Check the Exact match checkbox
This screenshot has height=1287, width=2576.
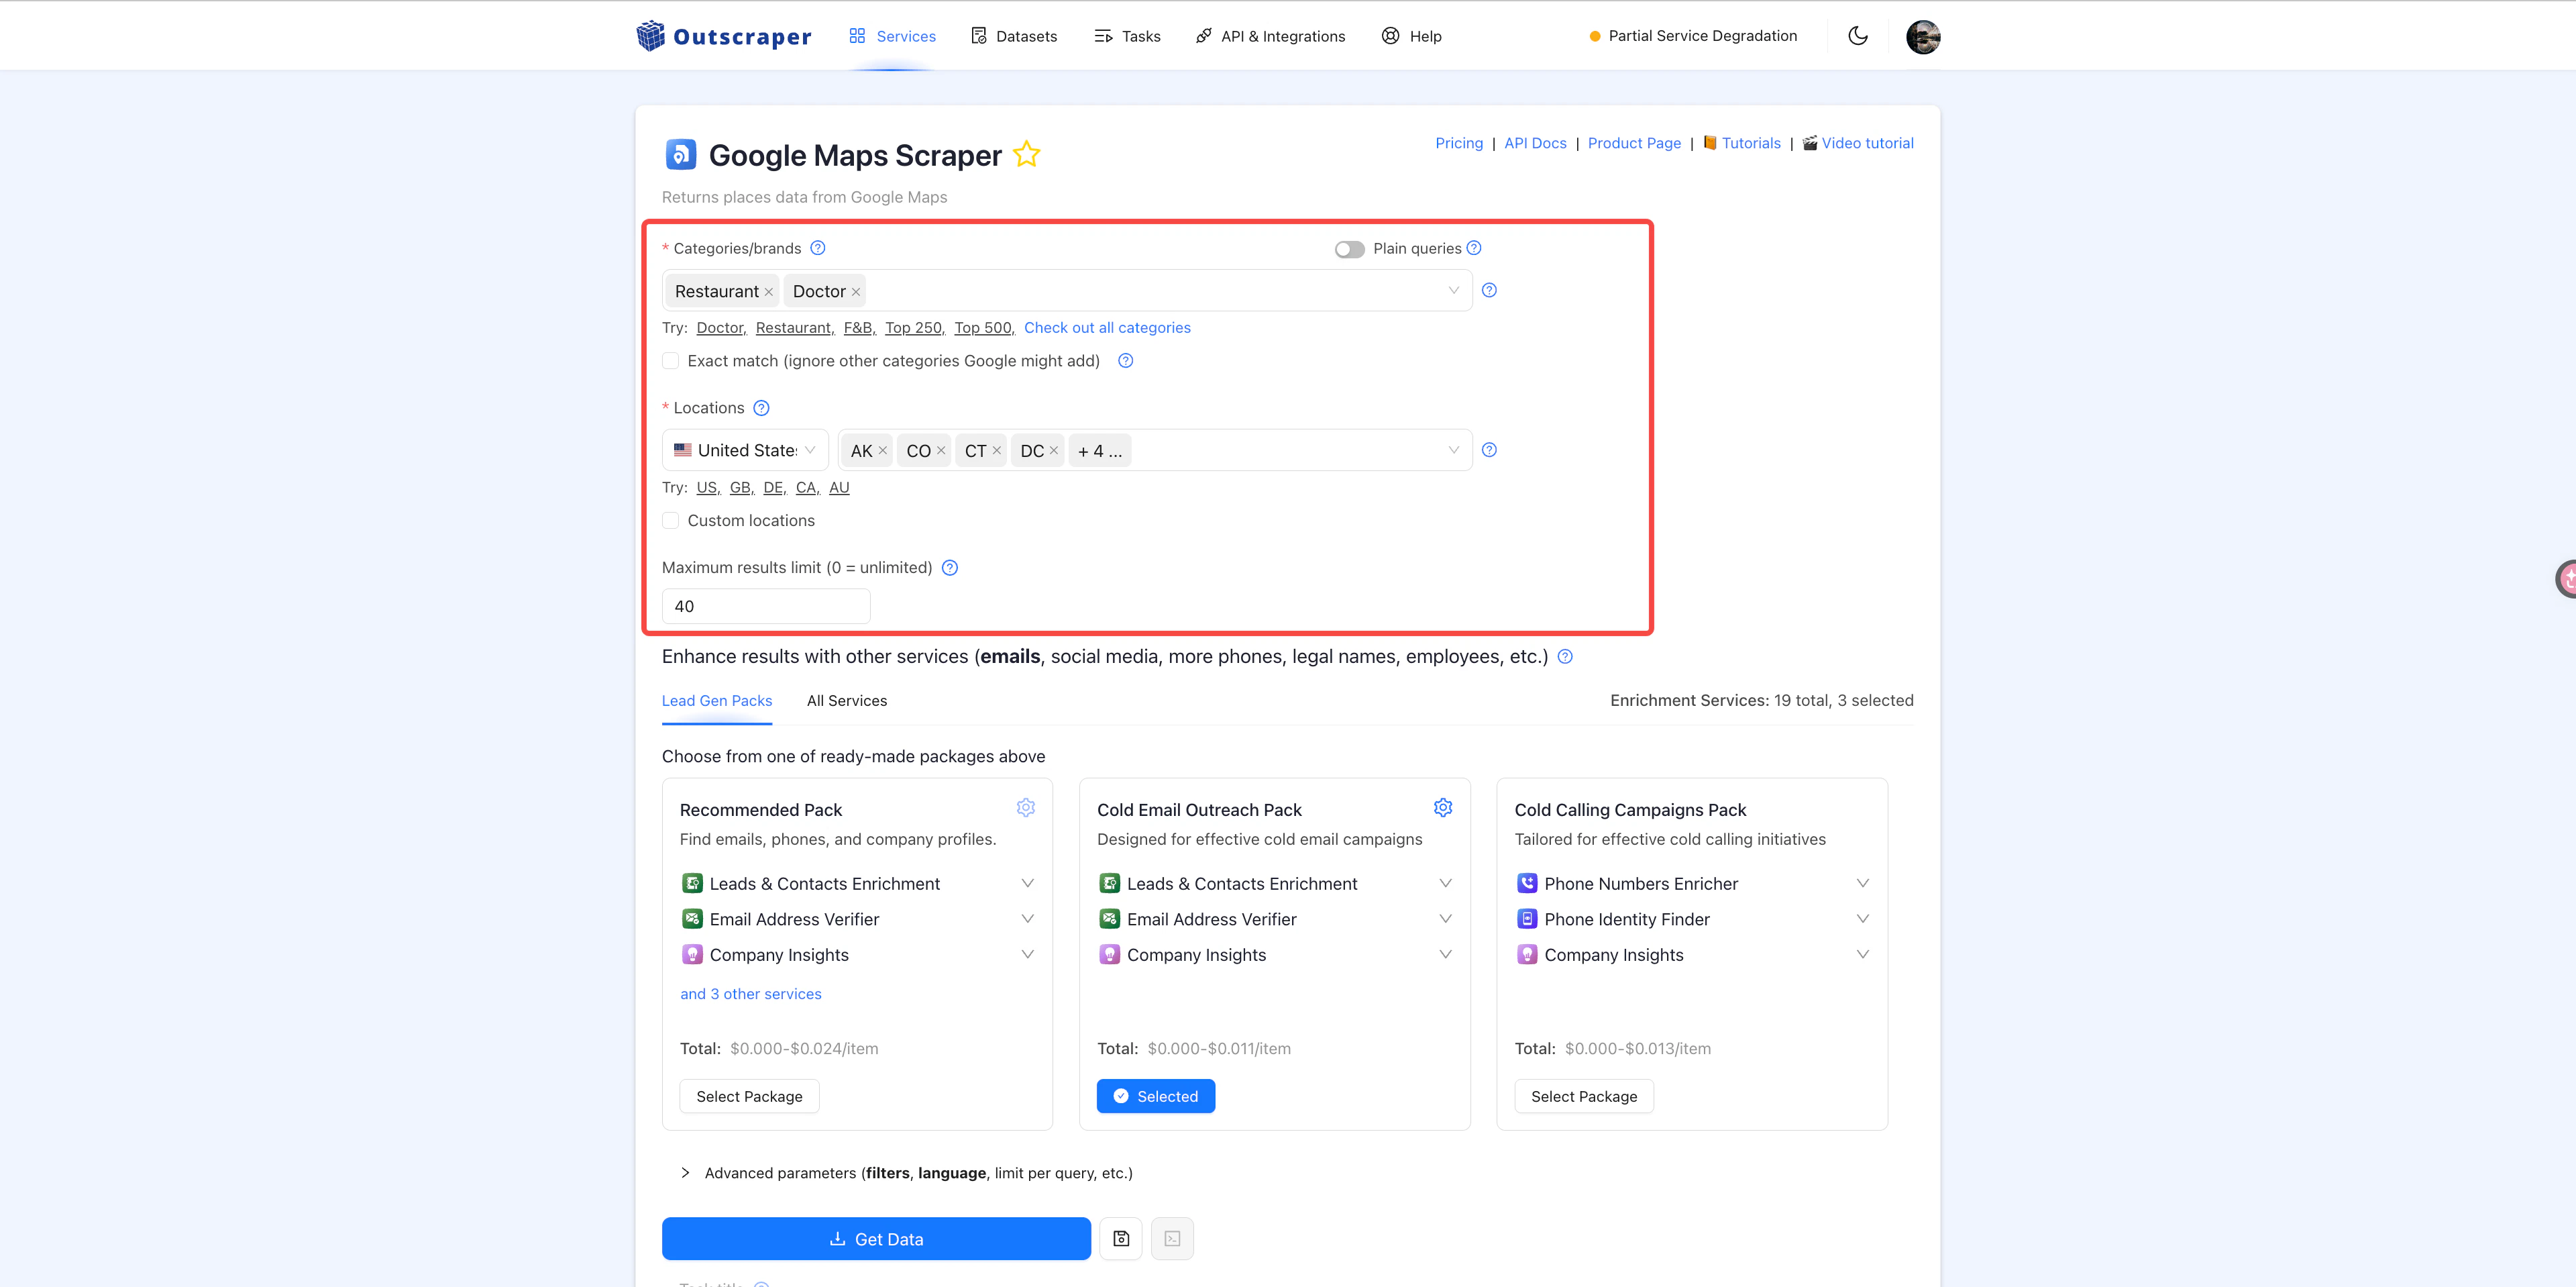tap(670, 361)
